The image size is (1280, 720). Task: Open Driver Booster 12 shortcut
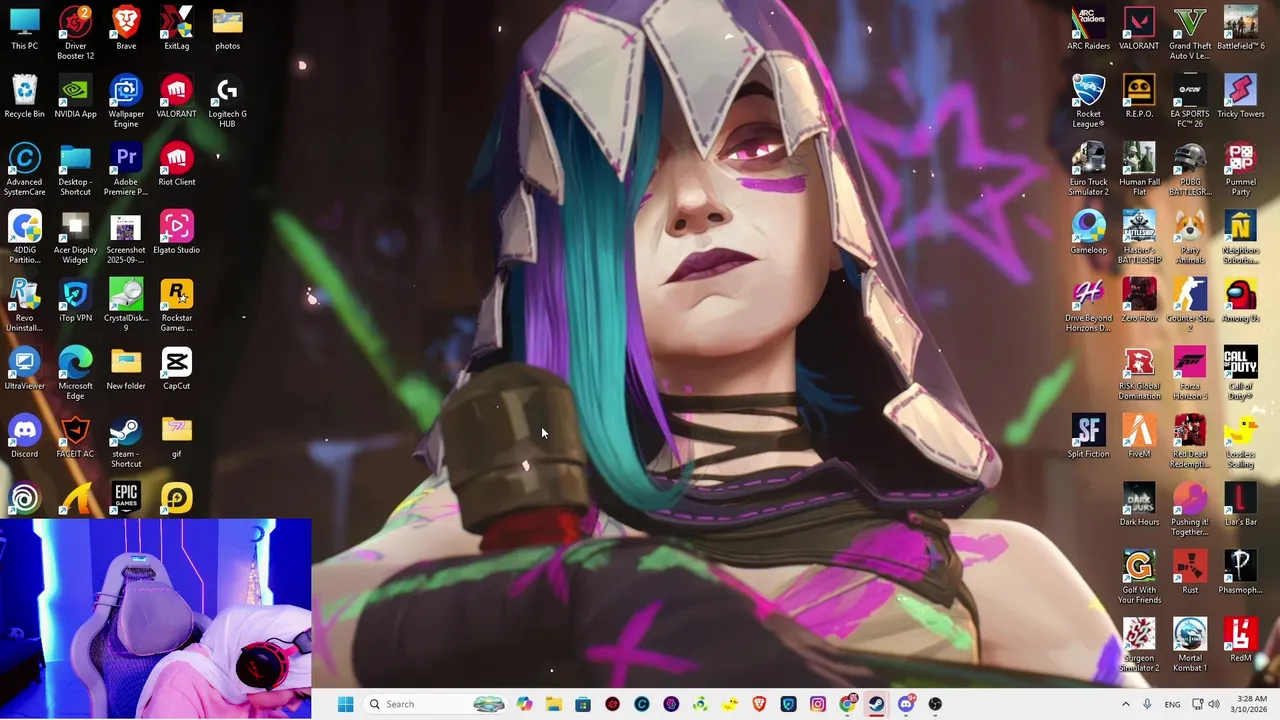75,33
